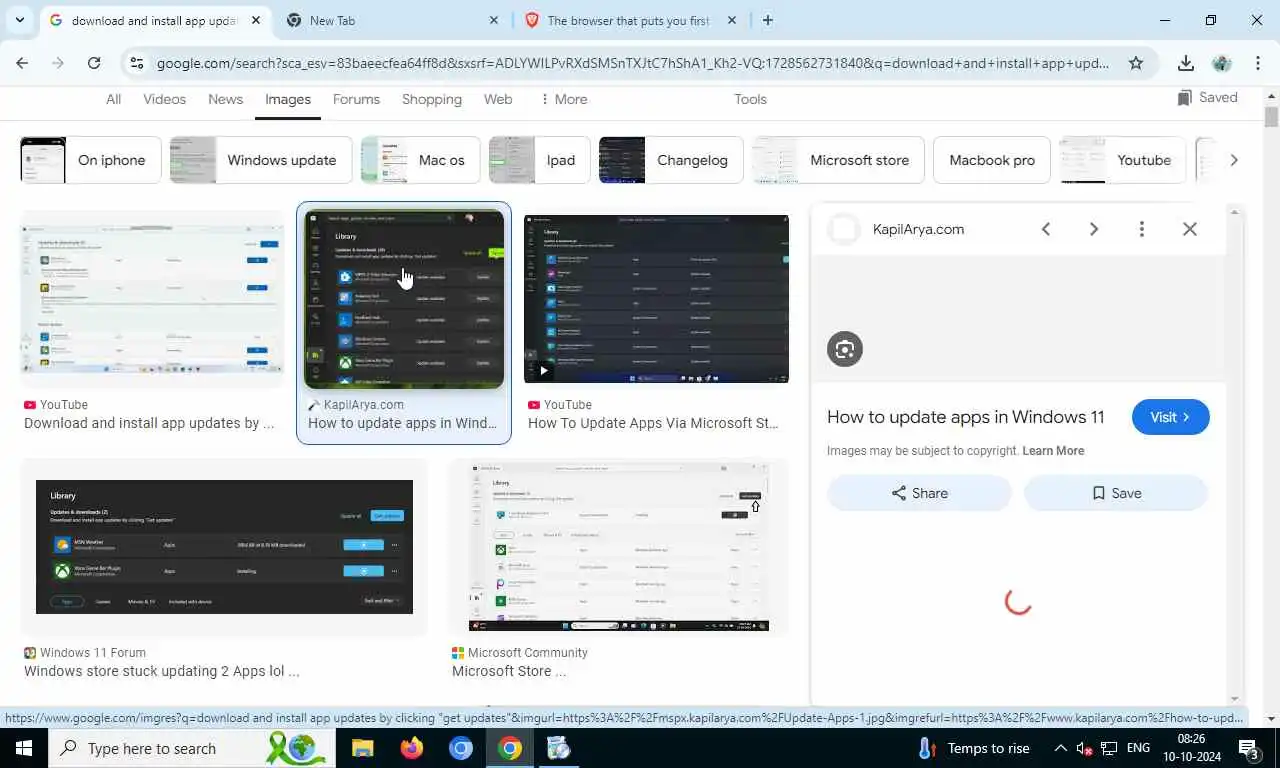This screenshot has width=1280, height=768.
Task: Close the 'browser that puts you first' tab
Action: pyautogui.click(x=732, y=20)
